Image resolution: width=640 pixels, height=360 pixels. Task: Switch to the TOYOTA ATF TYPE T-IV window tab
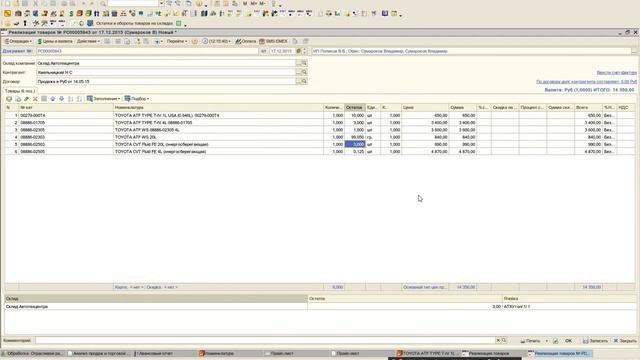click(428, 353)
